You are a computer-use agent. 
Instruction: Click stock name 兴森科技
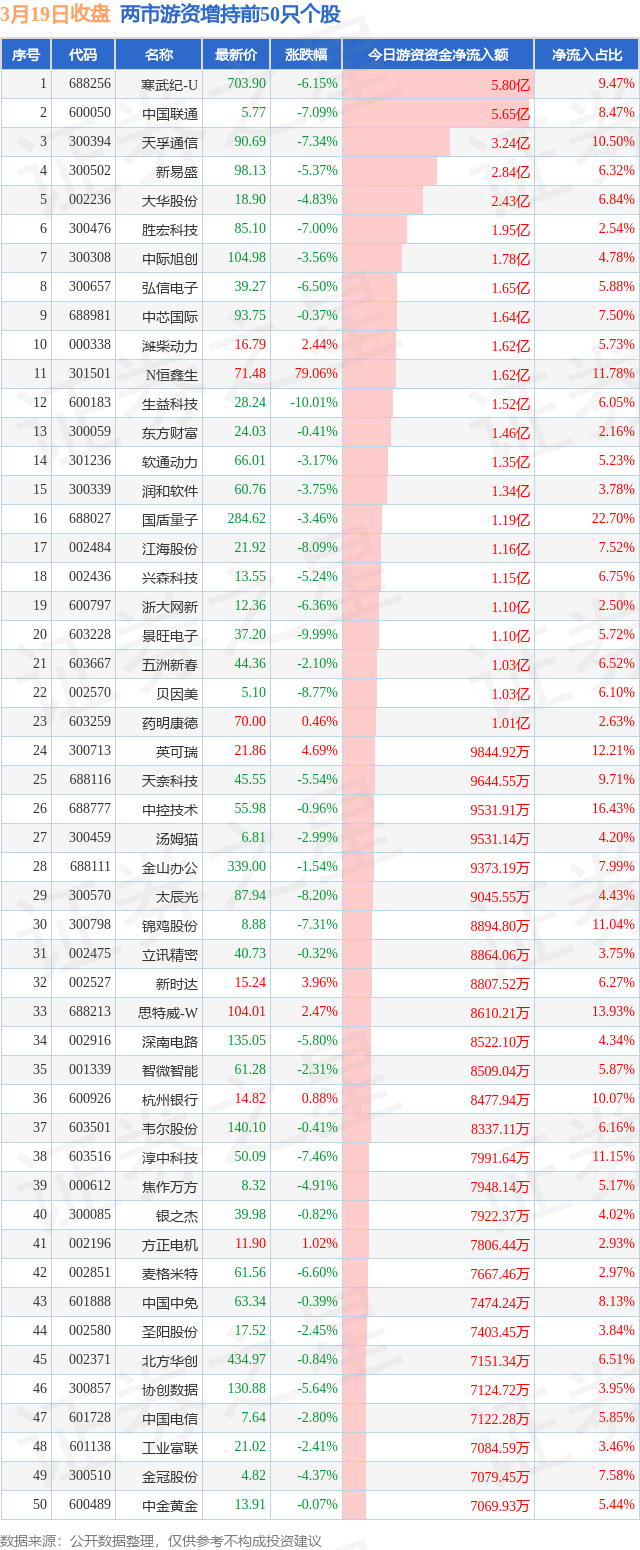pyautogui.click(x=170, y=578)
